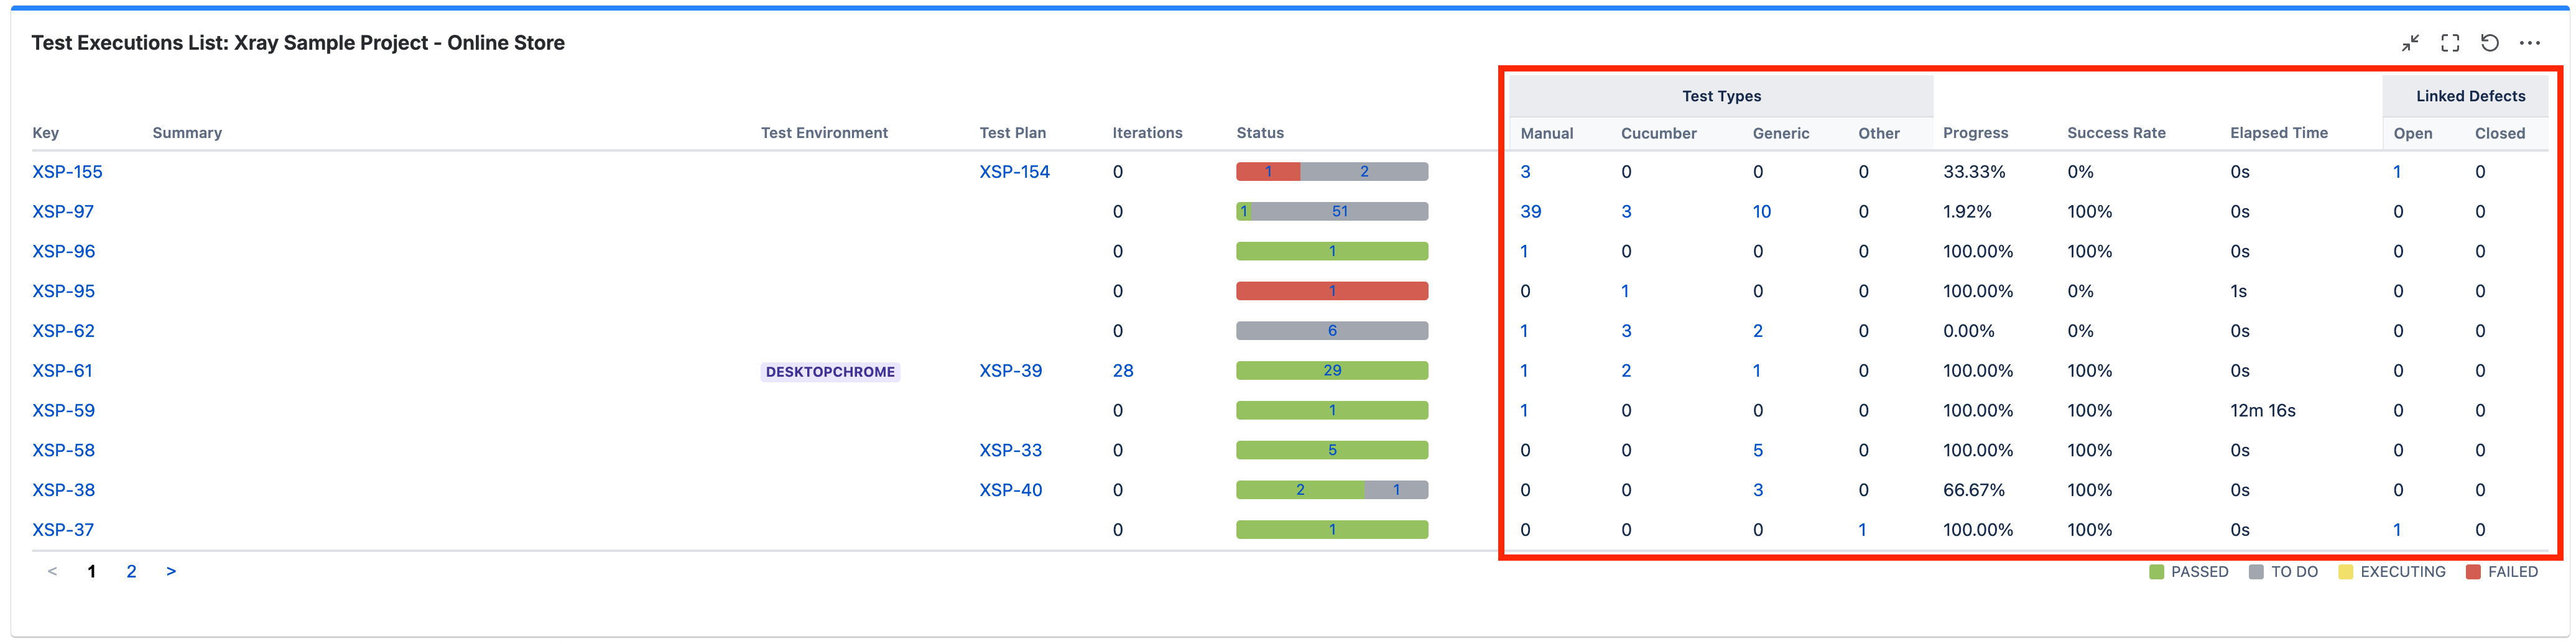The height and width of the screenshot is (644, 2576).
Task: Click the previous page arrow
Action: 52,571
